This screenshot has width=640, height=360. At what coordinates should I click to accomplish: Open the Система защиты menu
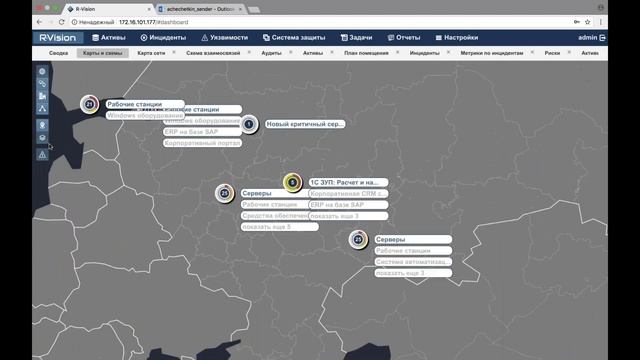pyautogui.click(x=294, y=38)
